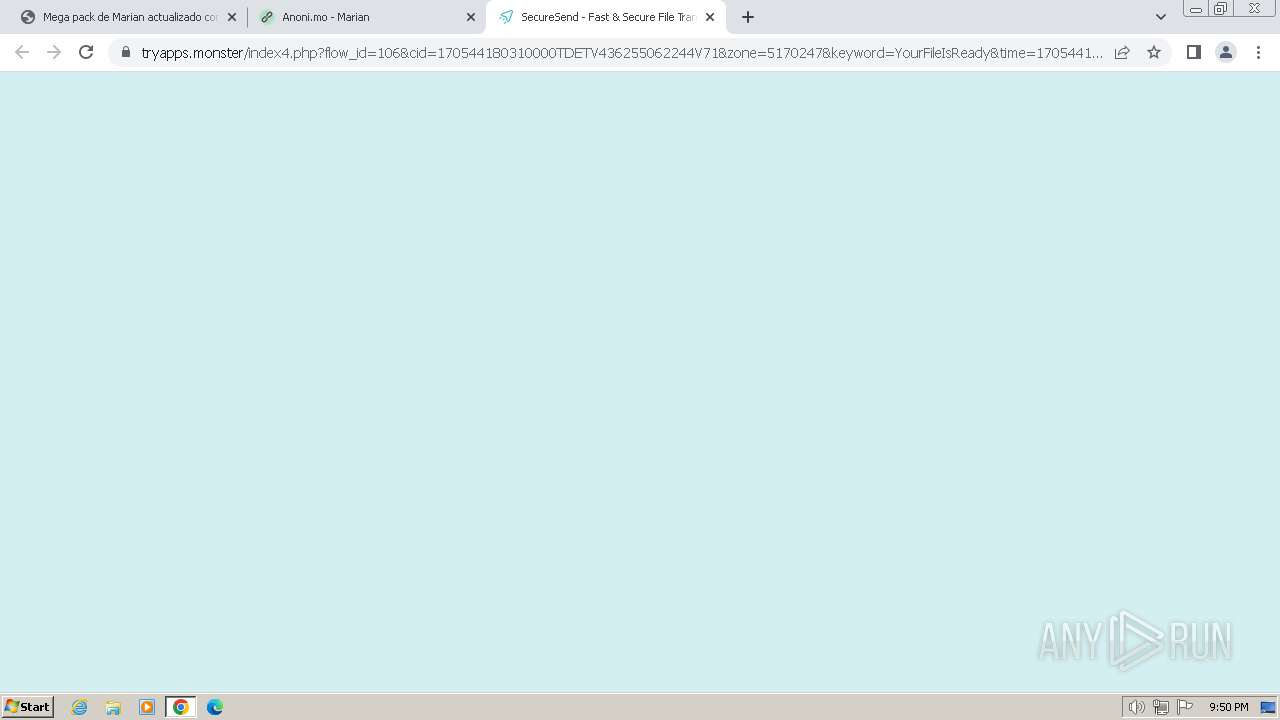
Task: Open Action Center flag icon
Action: 1185,707
